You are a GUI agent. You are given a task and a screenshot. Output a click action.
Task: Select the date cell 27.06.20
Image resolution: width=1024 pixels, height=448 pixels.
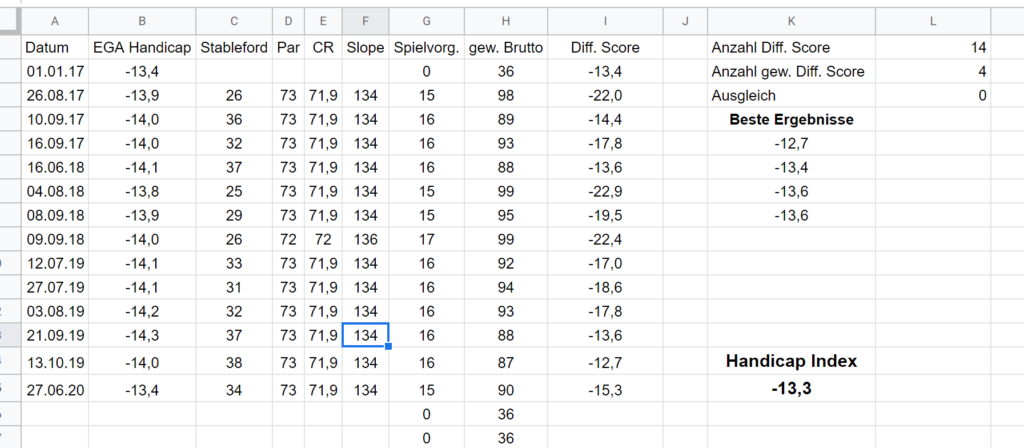55,390
